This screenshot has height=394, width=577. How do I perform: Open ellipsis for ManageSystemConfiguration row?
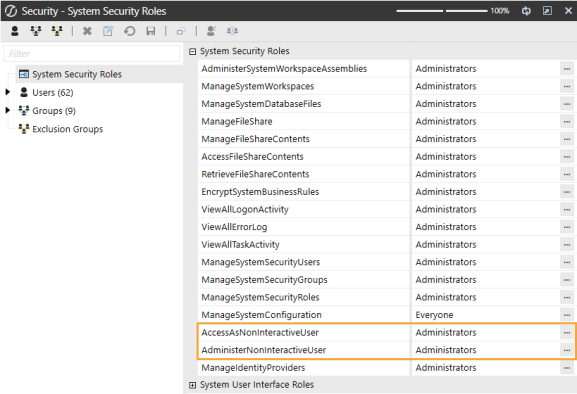pos(567,315)
